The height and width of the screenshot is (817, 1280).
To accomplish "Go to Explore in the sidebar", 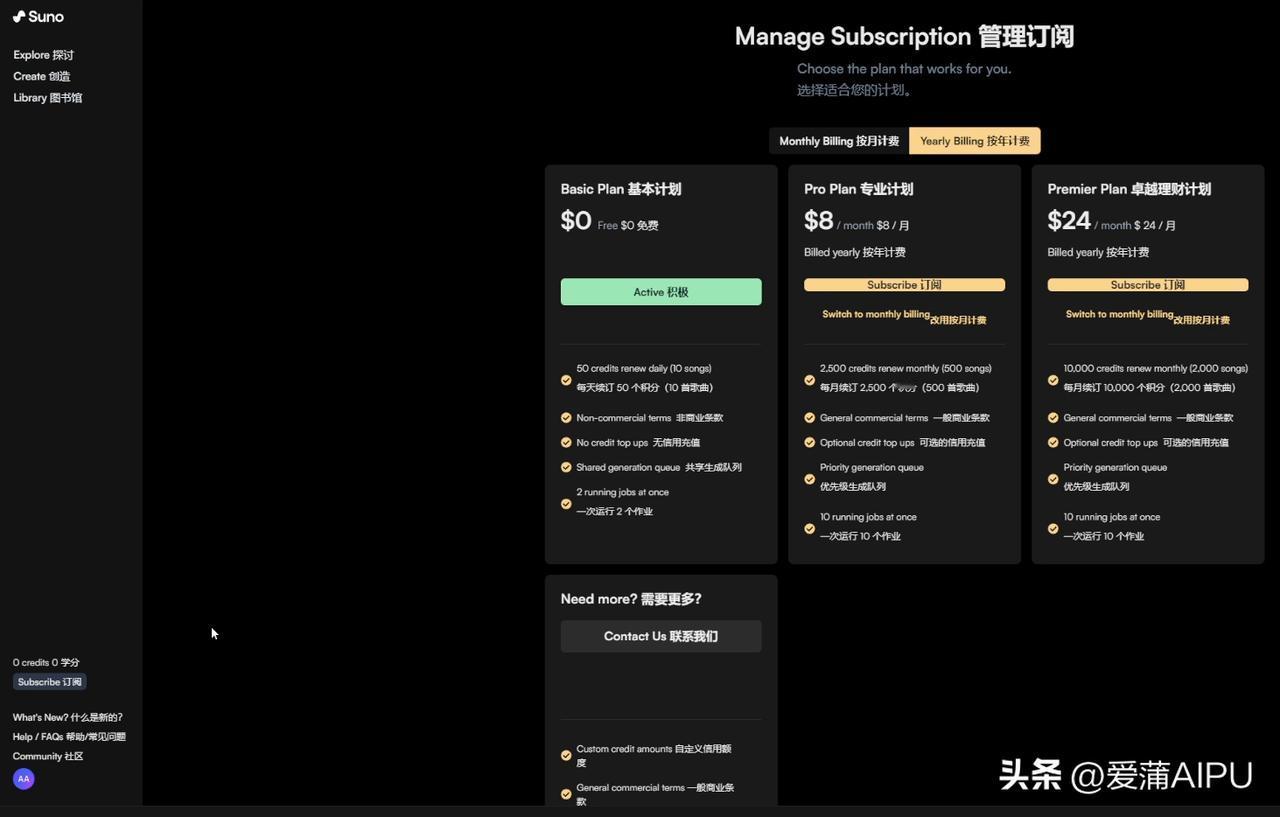I will [x=43, y=55].
